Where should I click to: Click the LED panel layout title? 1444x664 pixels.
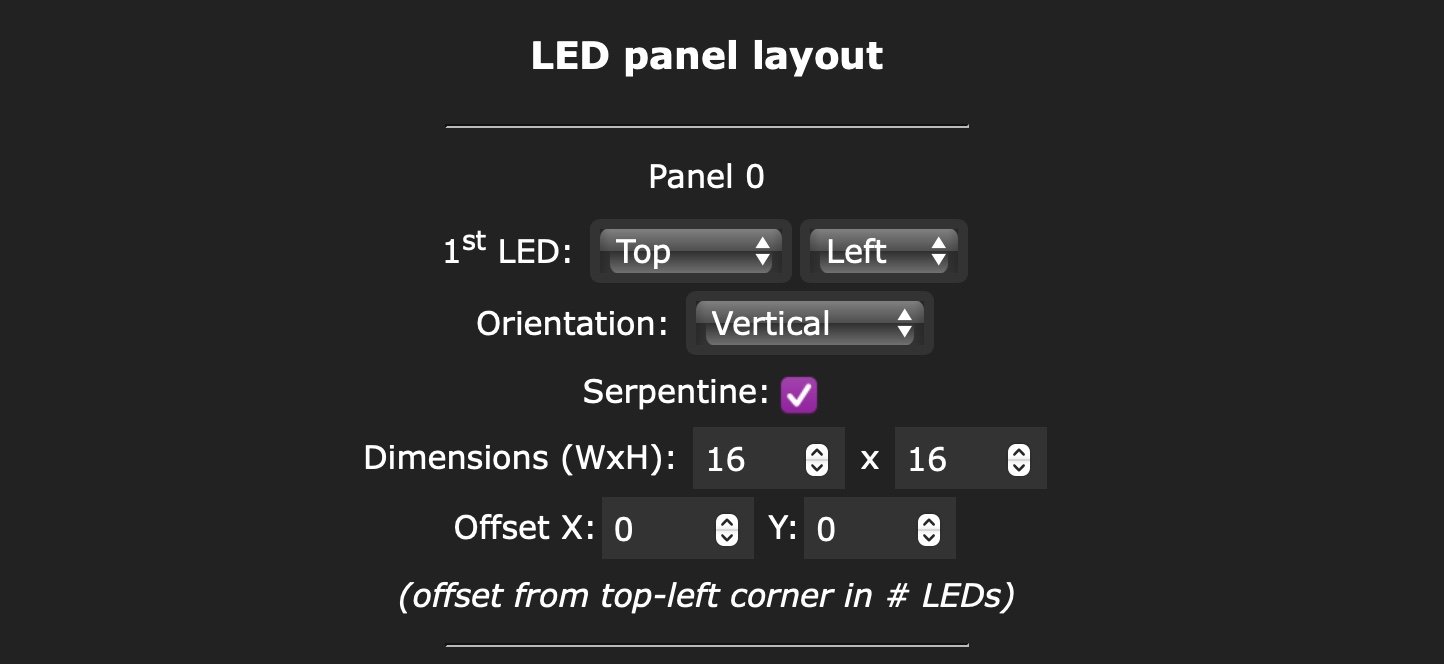[x=707, y=56]
